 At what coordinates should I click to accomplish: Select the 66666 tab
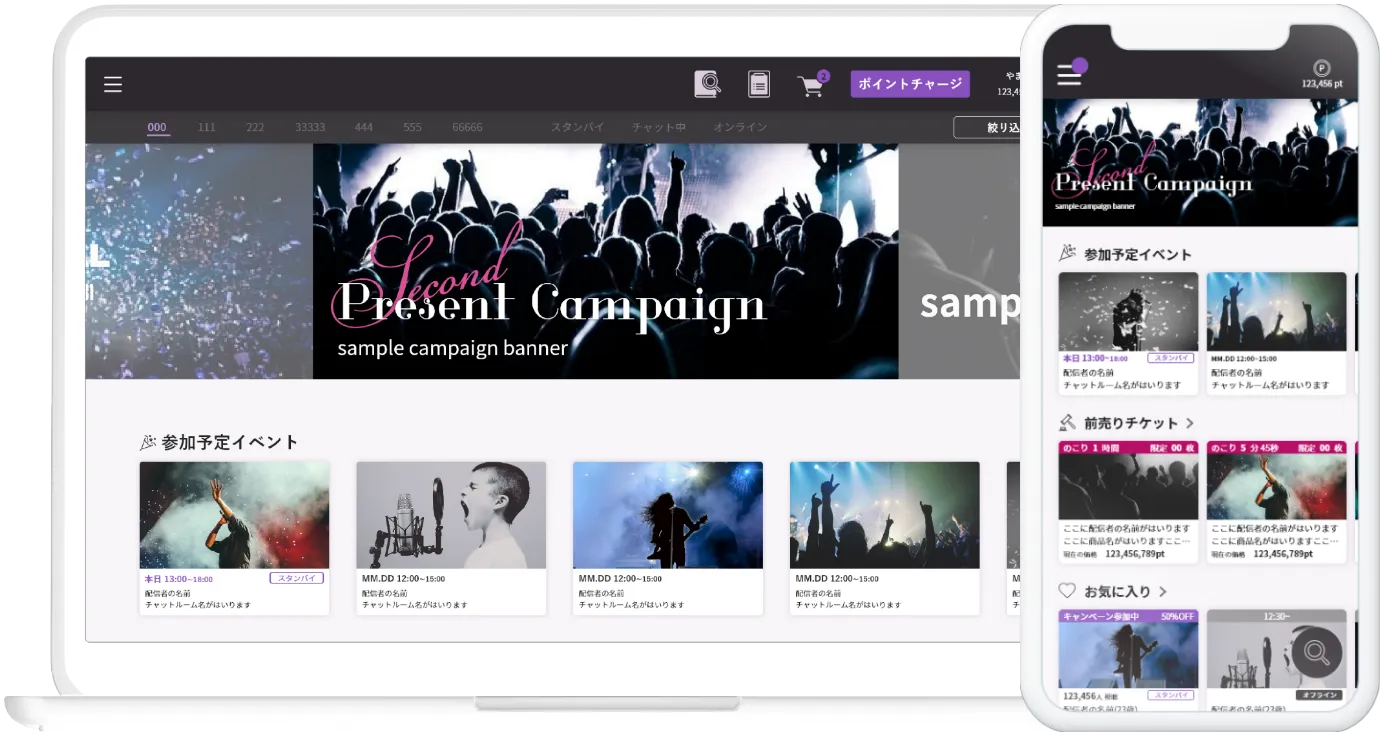point(467,127)
